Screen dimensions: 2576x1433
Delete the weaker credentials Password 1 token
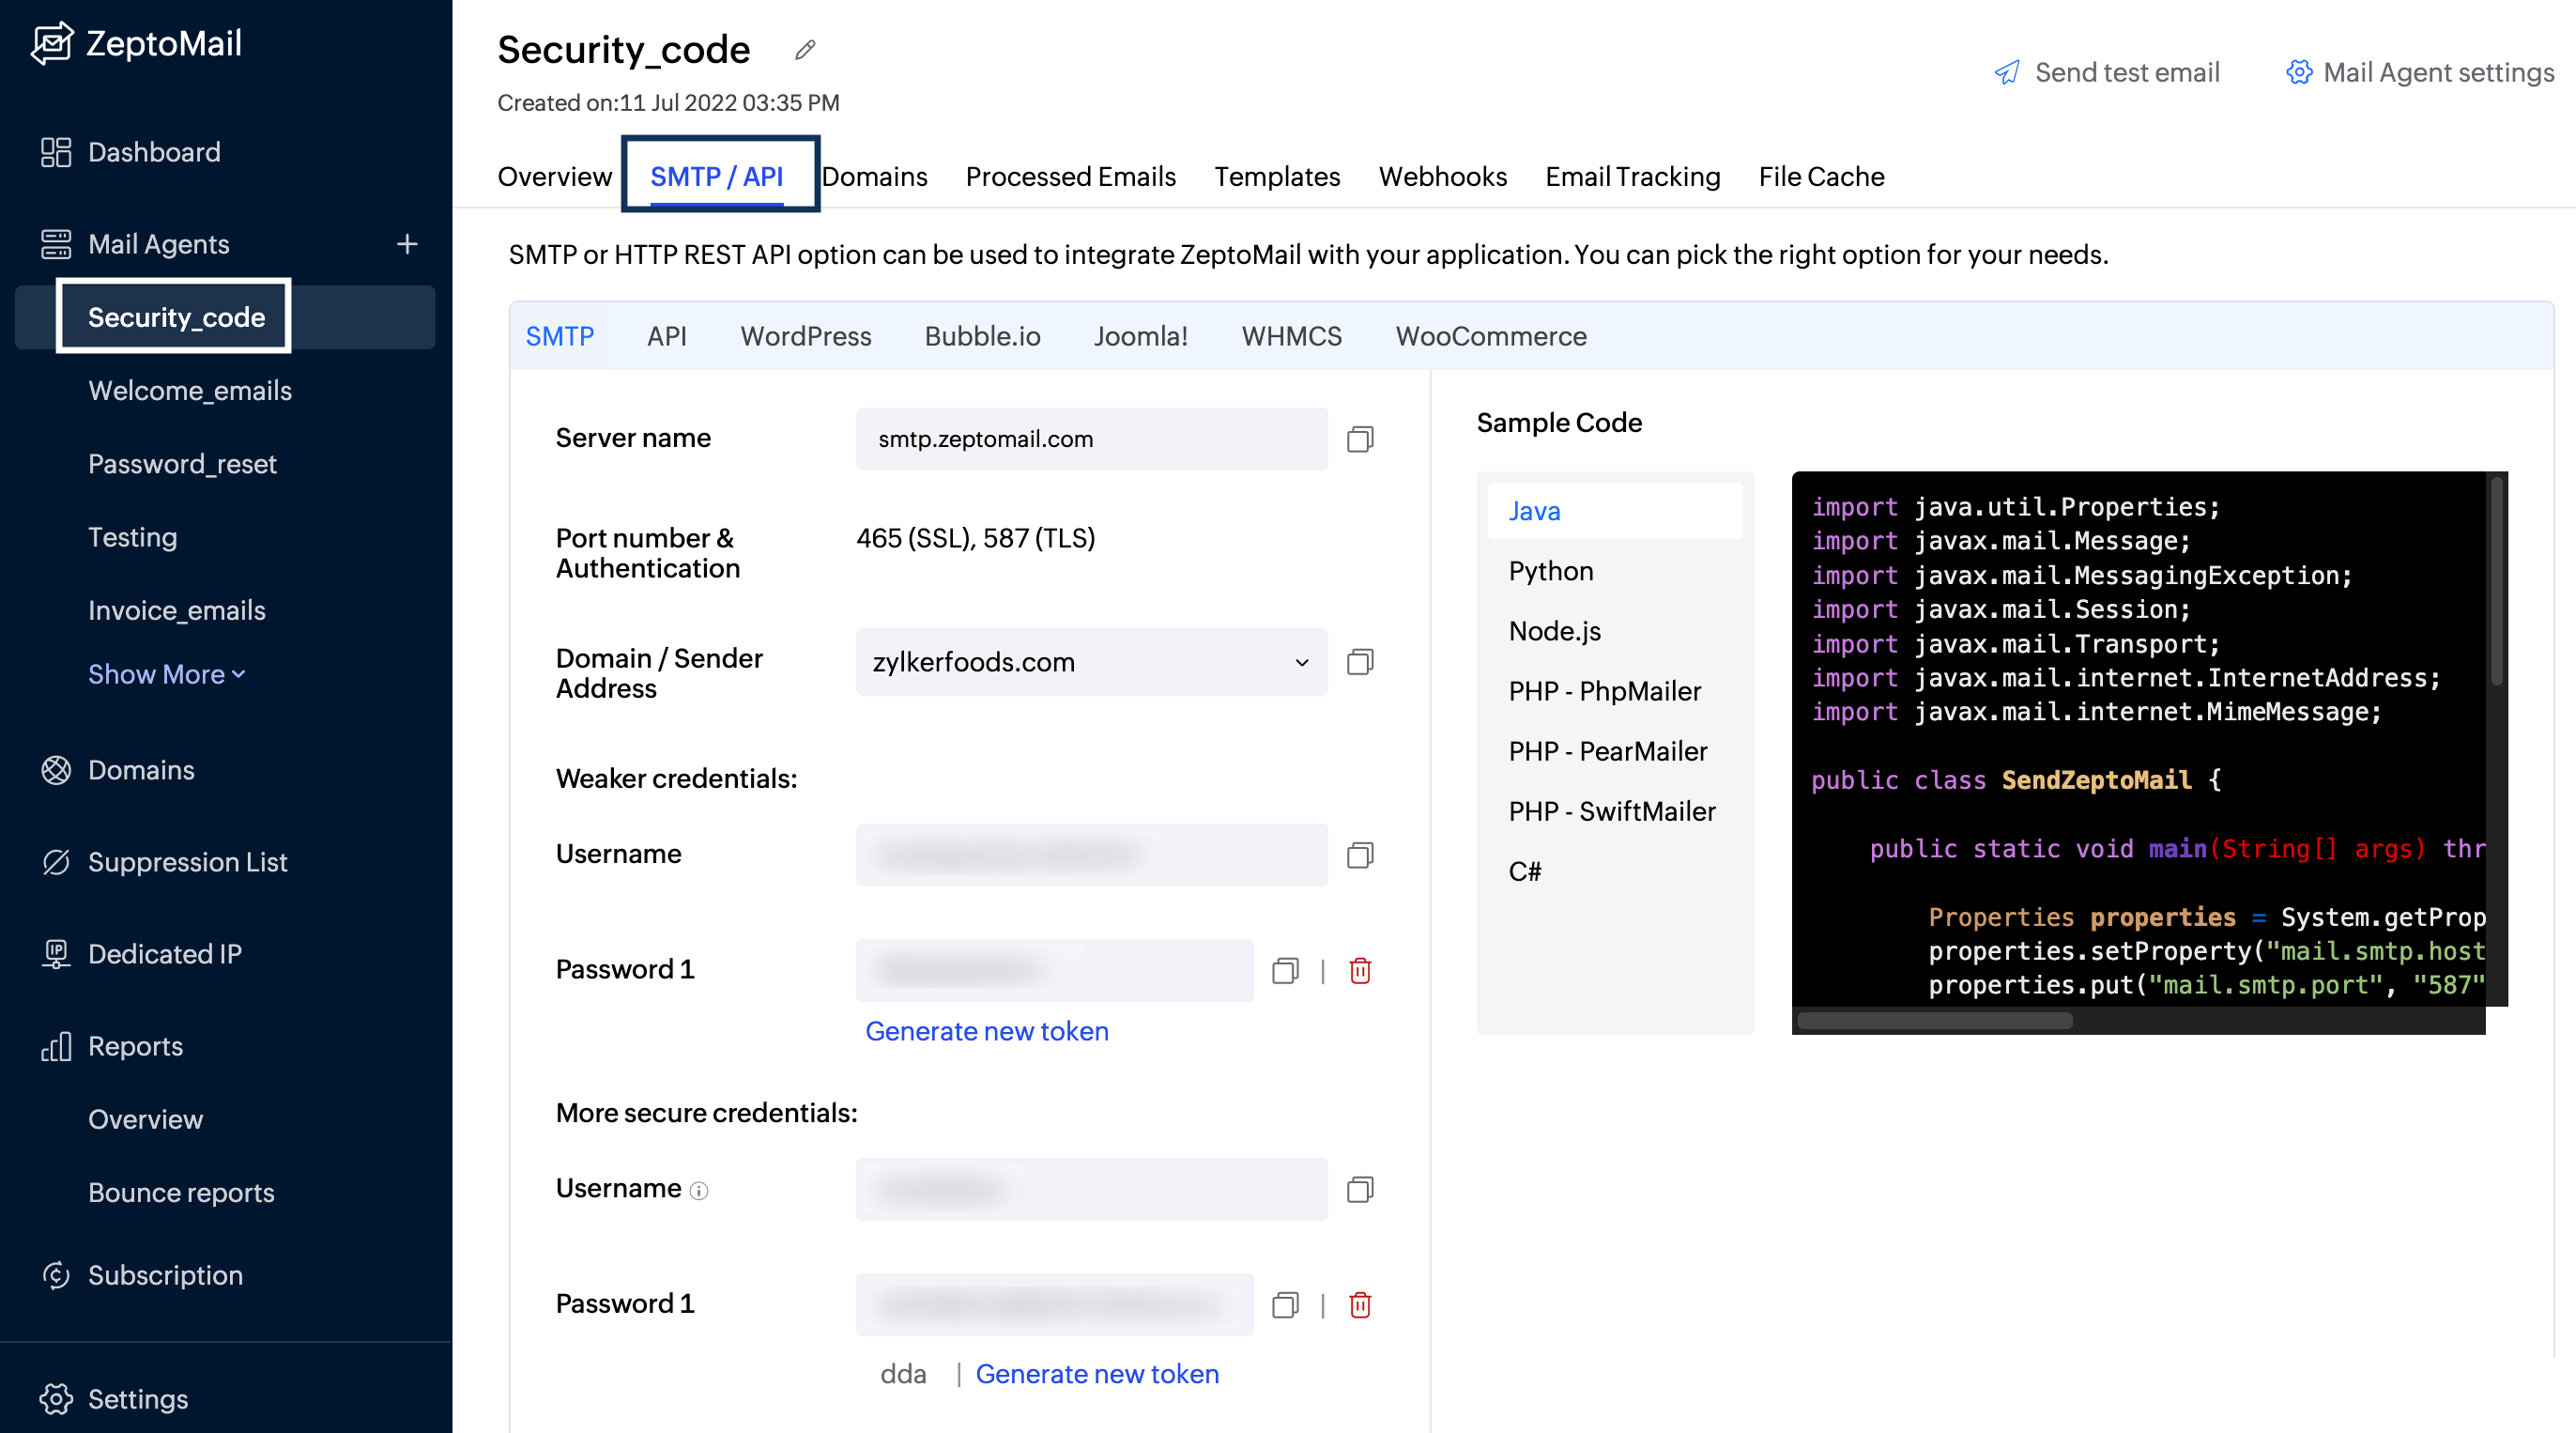tap(1361, 970)
